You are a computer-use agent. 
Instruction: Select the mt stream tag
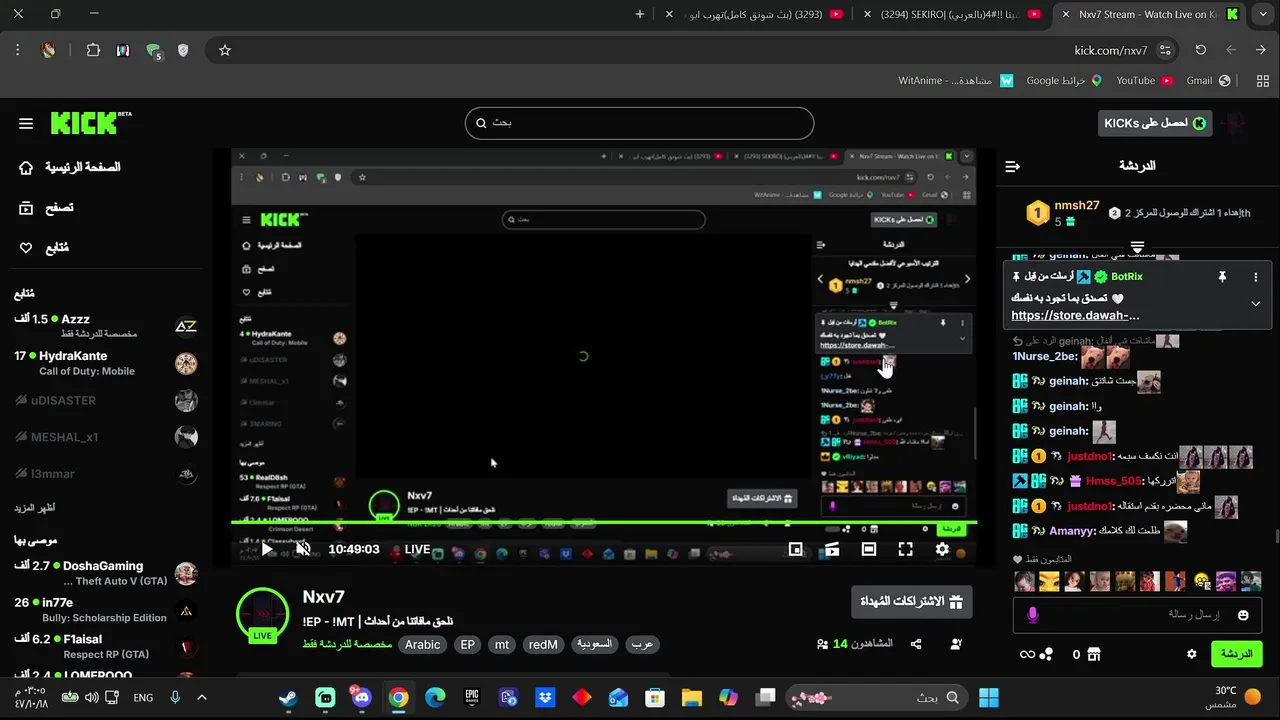(502, 645)
